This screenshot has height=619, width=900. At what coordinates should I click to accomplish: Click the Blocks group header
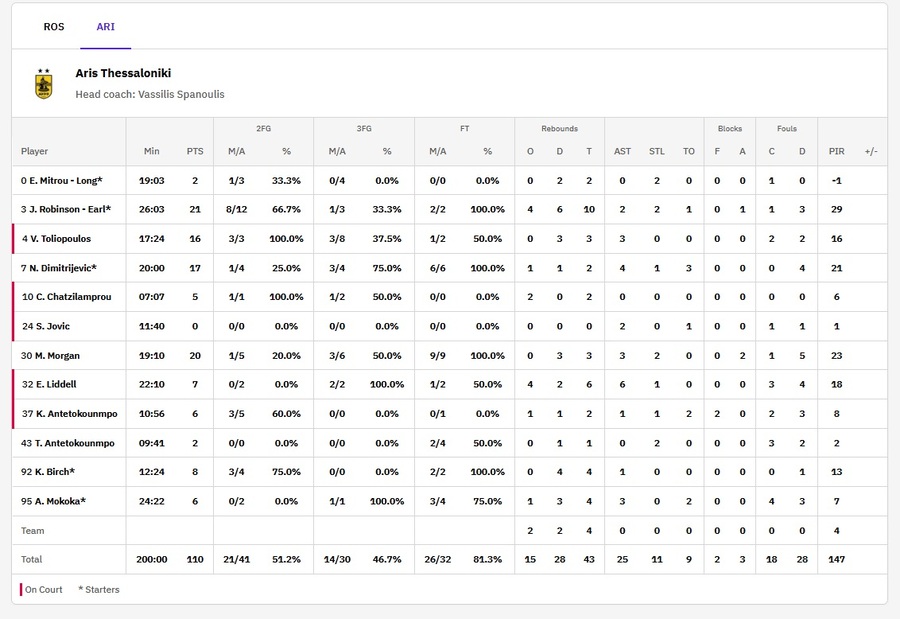tap(730, 129)
